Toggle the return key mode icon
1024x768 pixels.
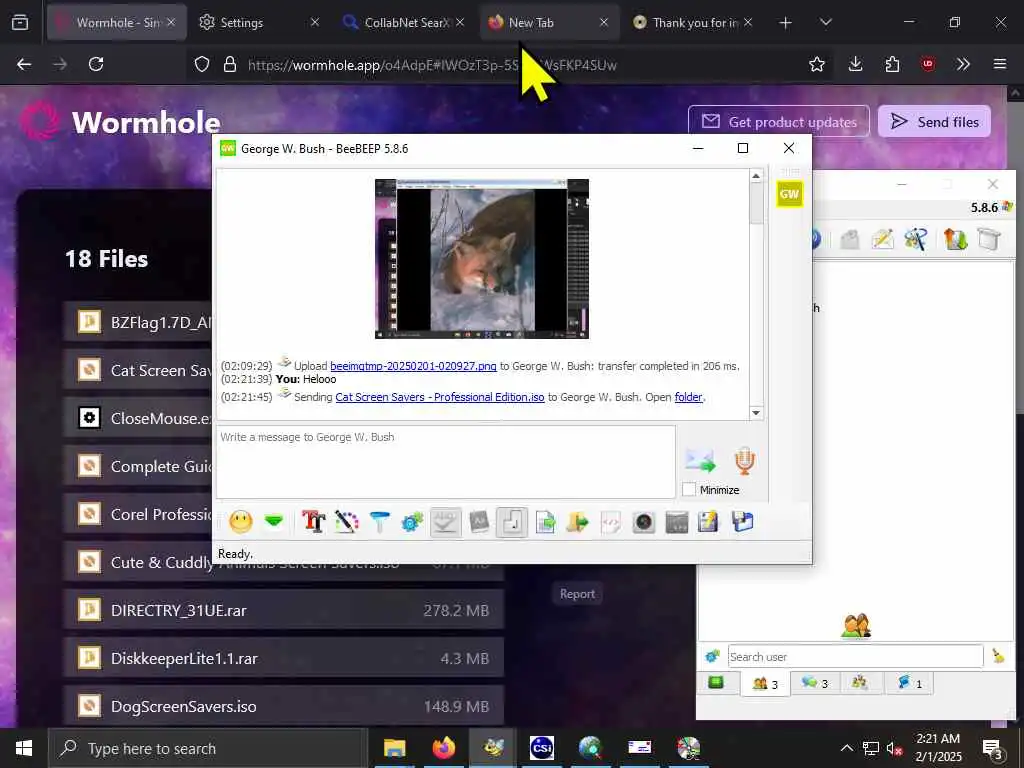click(x=512, y=522)
